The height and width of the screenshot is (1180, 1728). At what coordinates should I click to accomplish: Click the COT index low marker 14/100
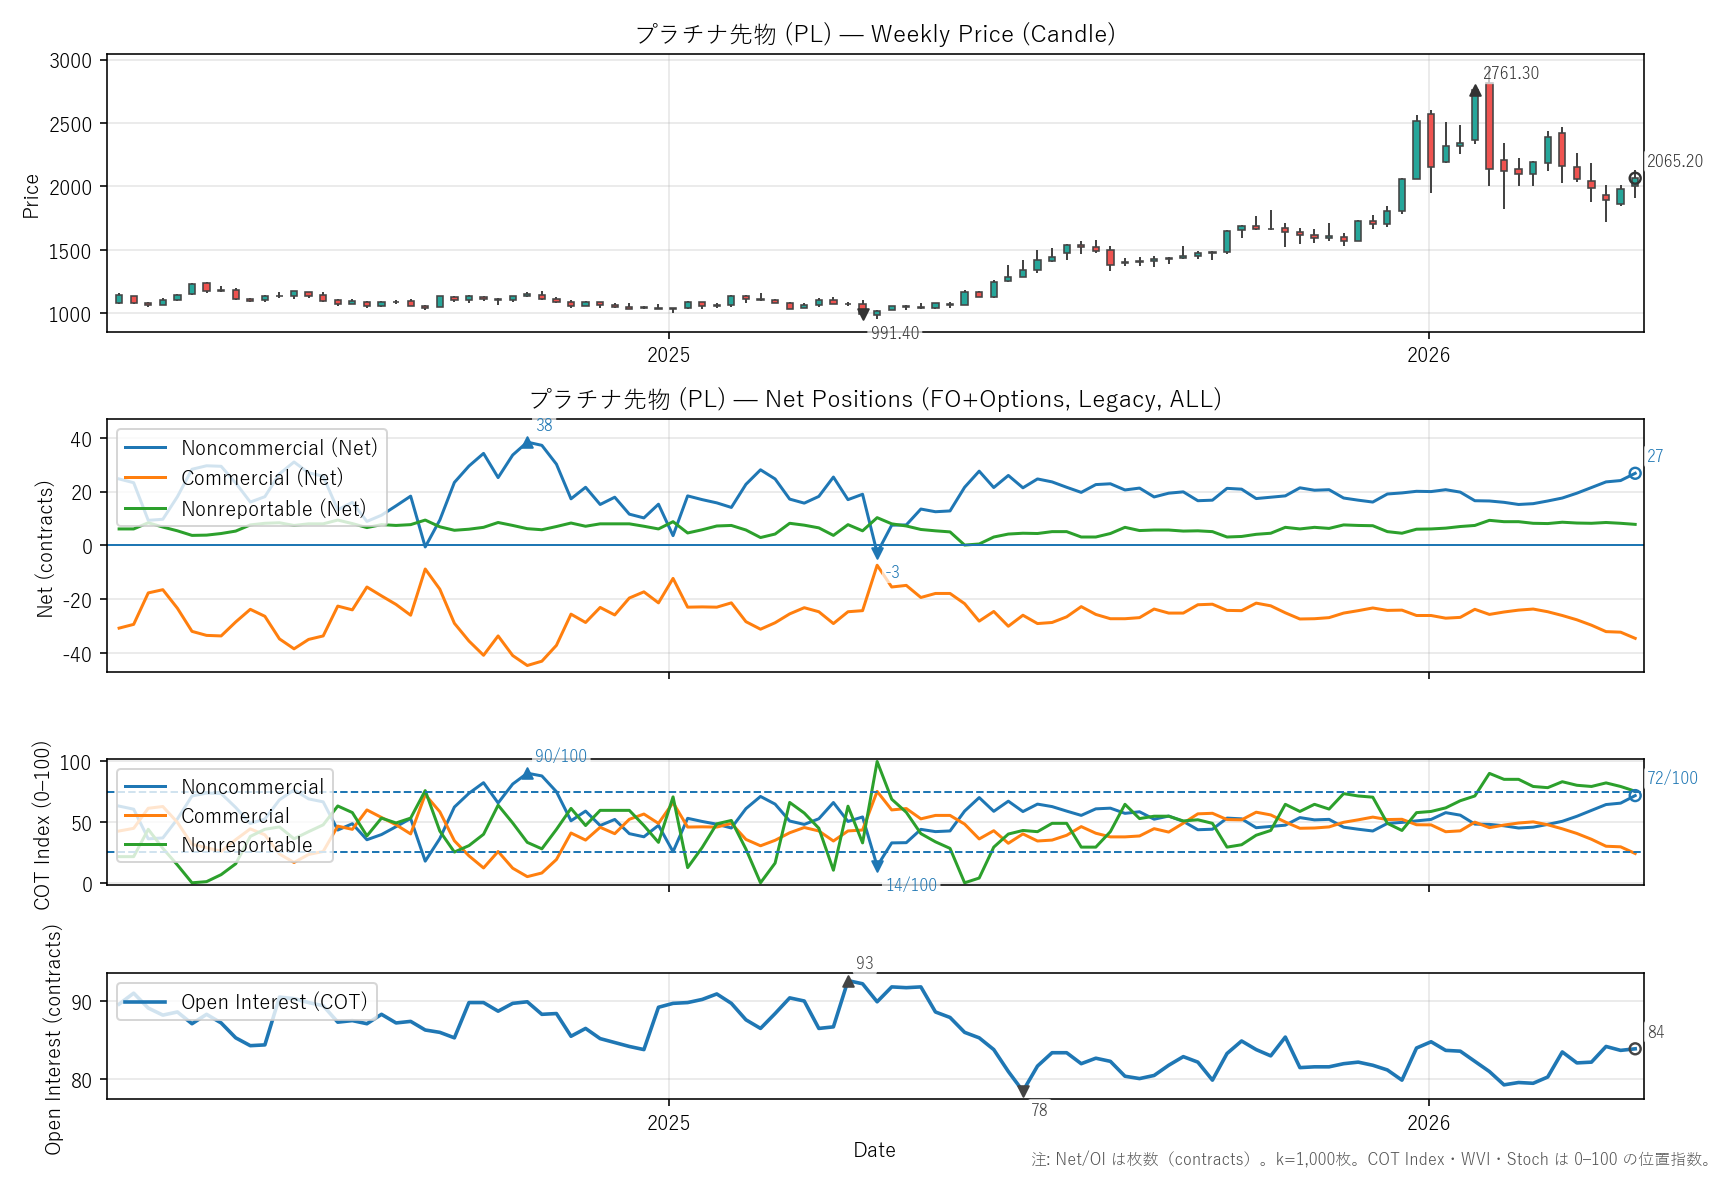click(x=877, y=866)
